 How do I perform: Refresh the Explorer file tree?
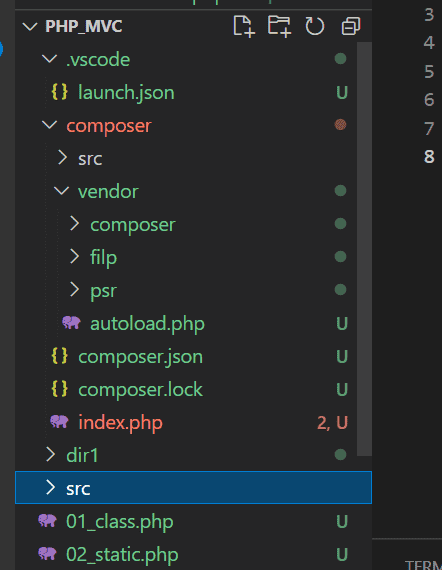(315, 26)
